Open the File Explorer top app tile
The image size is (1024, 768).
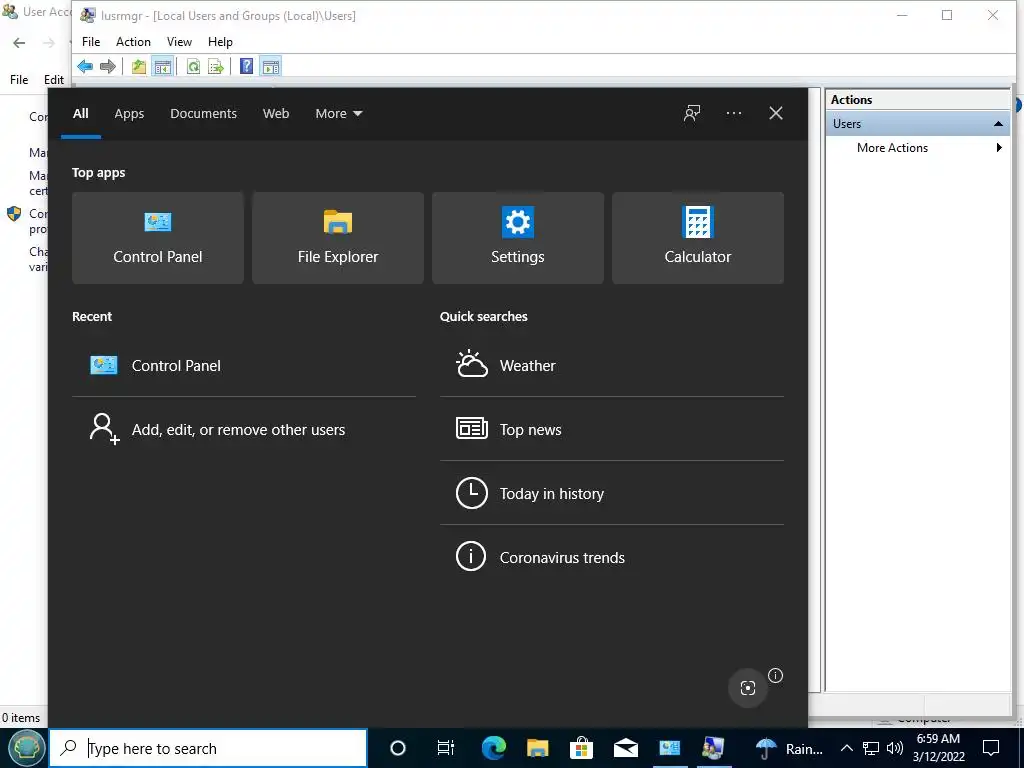point(338,238)
